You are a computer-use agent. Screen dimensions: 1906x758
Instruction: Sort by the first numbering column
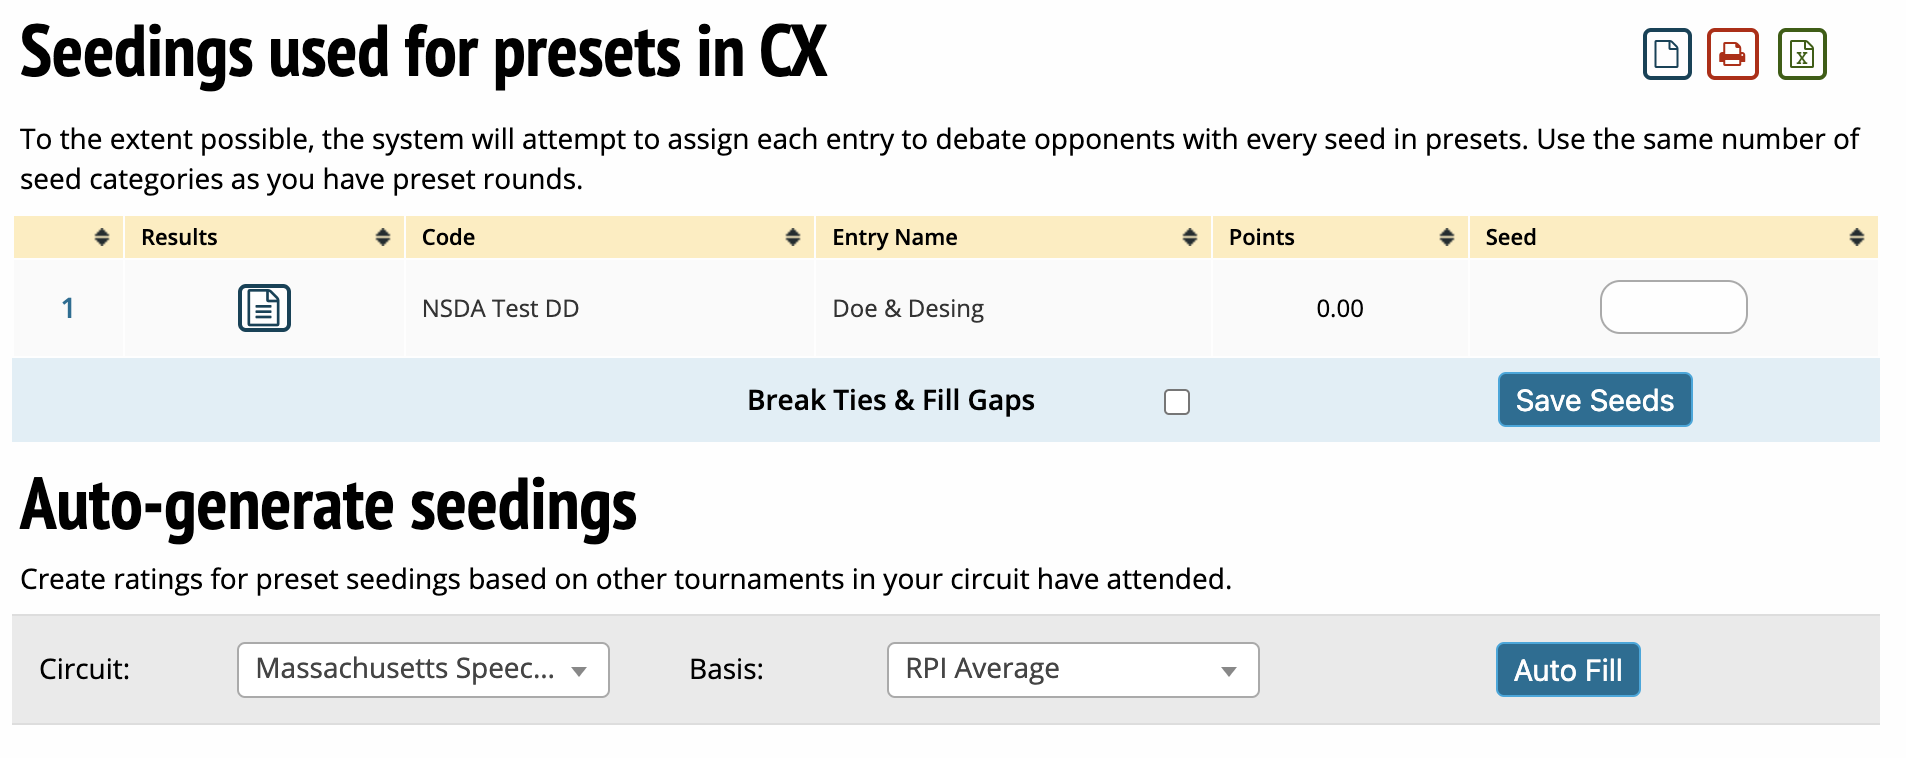101,237
